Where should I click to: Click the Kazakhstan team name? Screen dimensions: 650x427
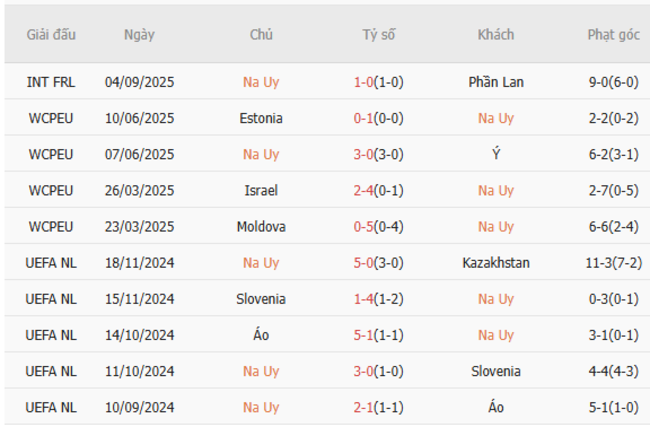496,263
